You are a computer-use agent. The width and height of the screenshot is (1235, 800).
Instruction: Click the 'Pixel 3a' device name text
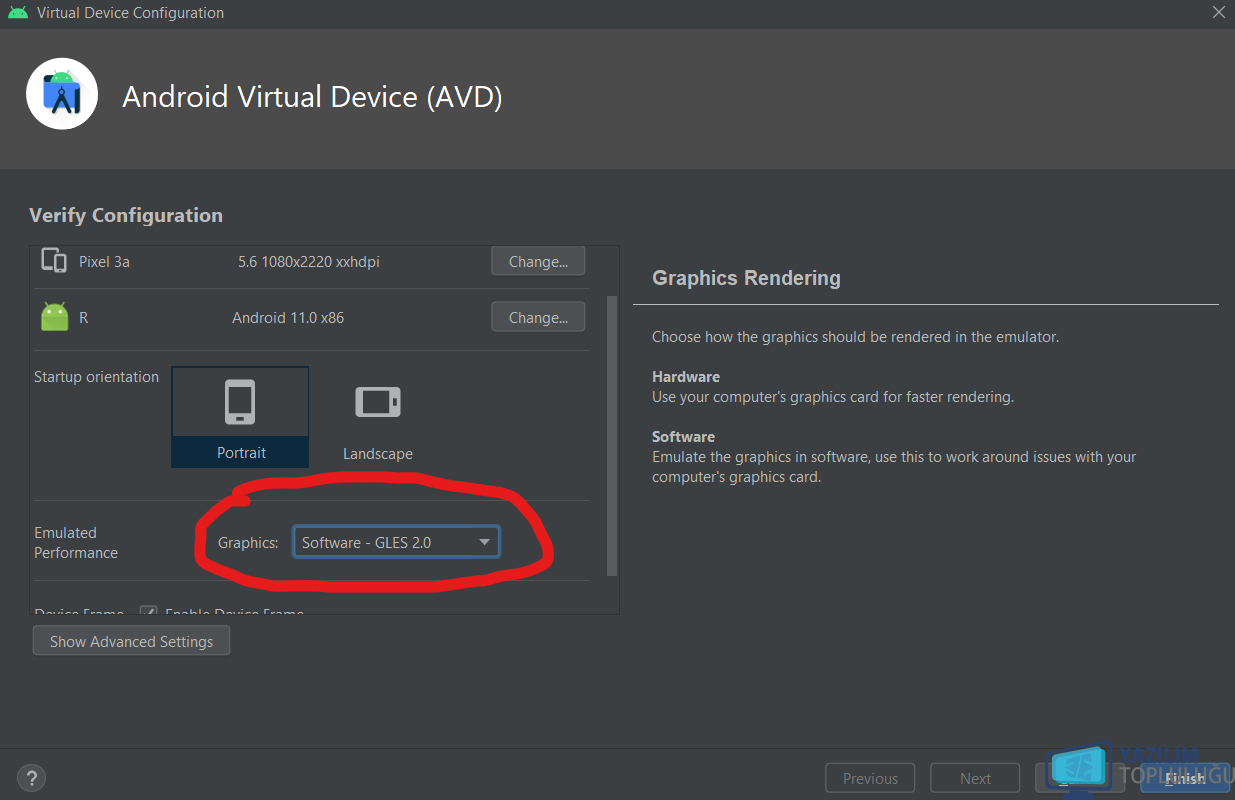[105, 261]
